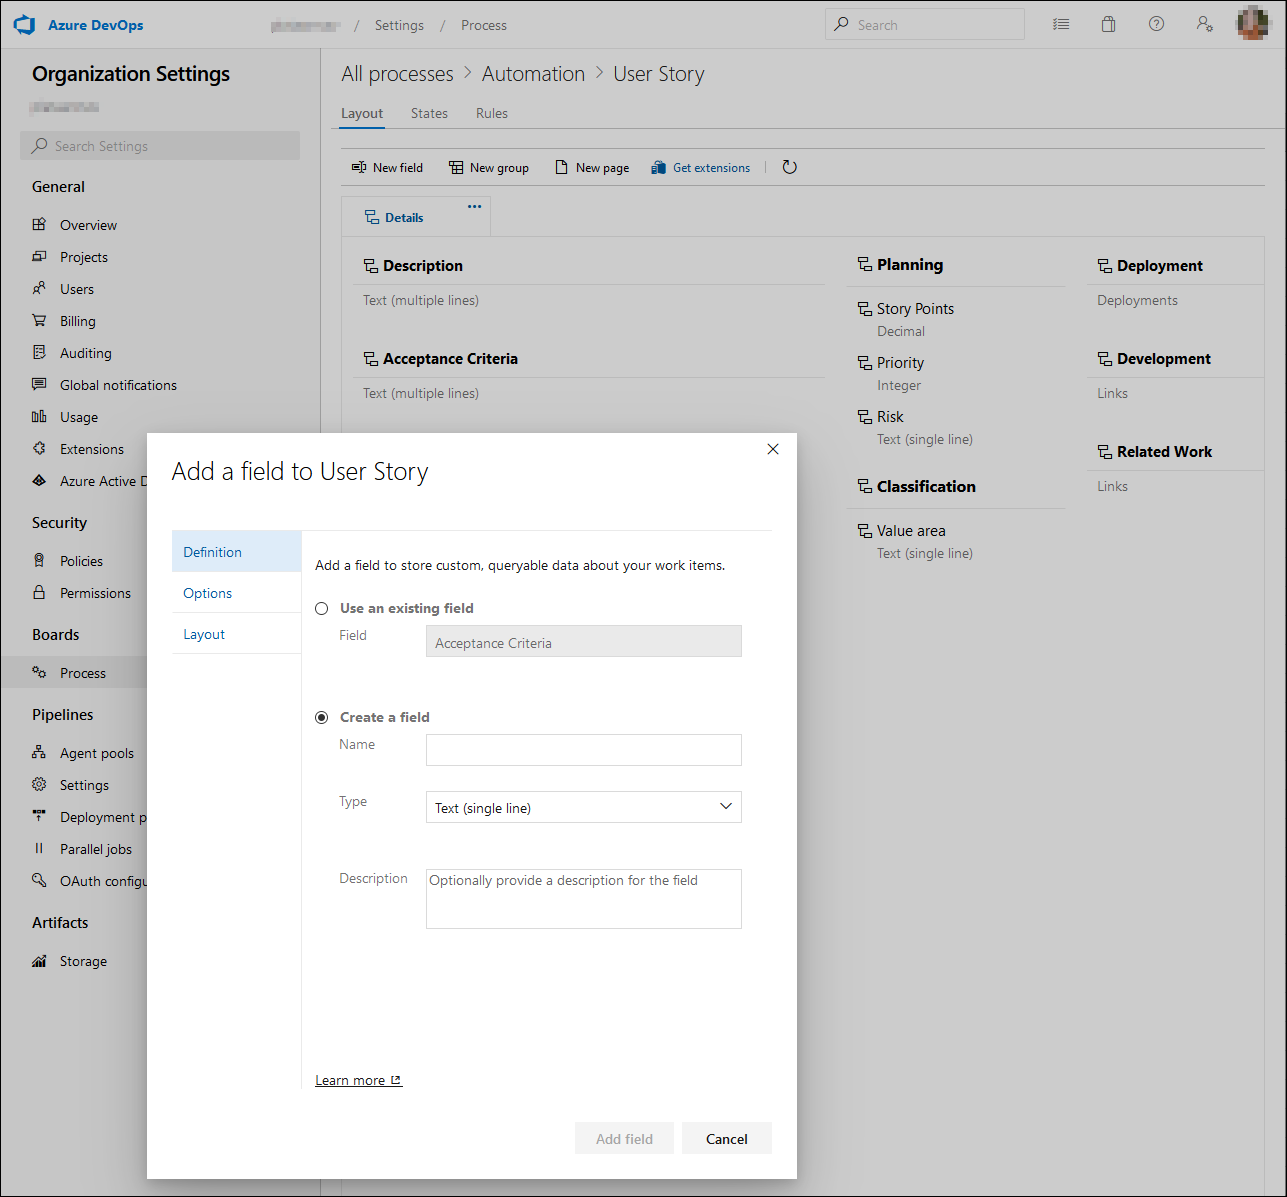This screenshot has height=1197, width=1287.
Task: Click the Global notifications icon
Action: [39, 384]
